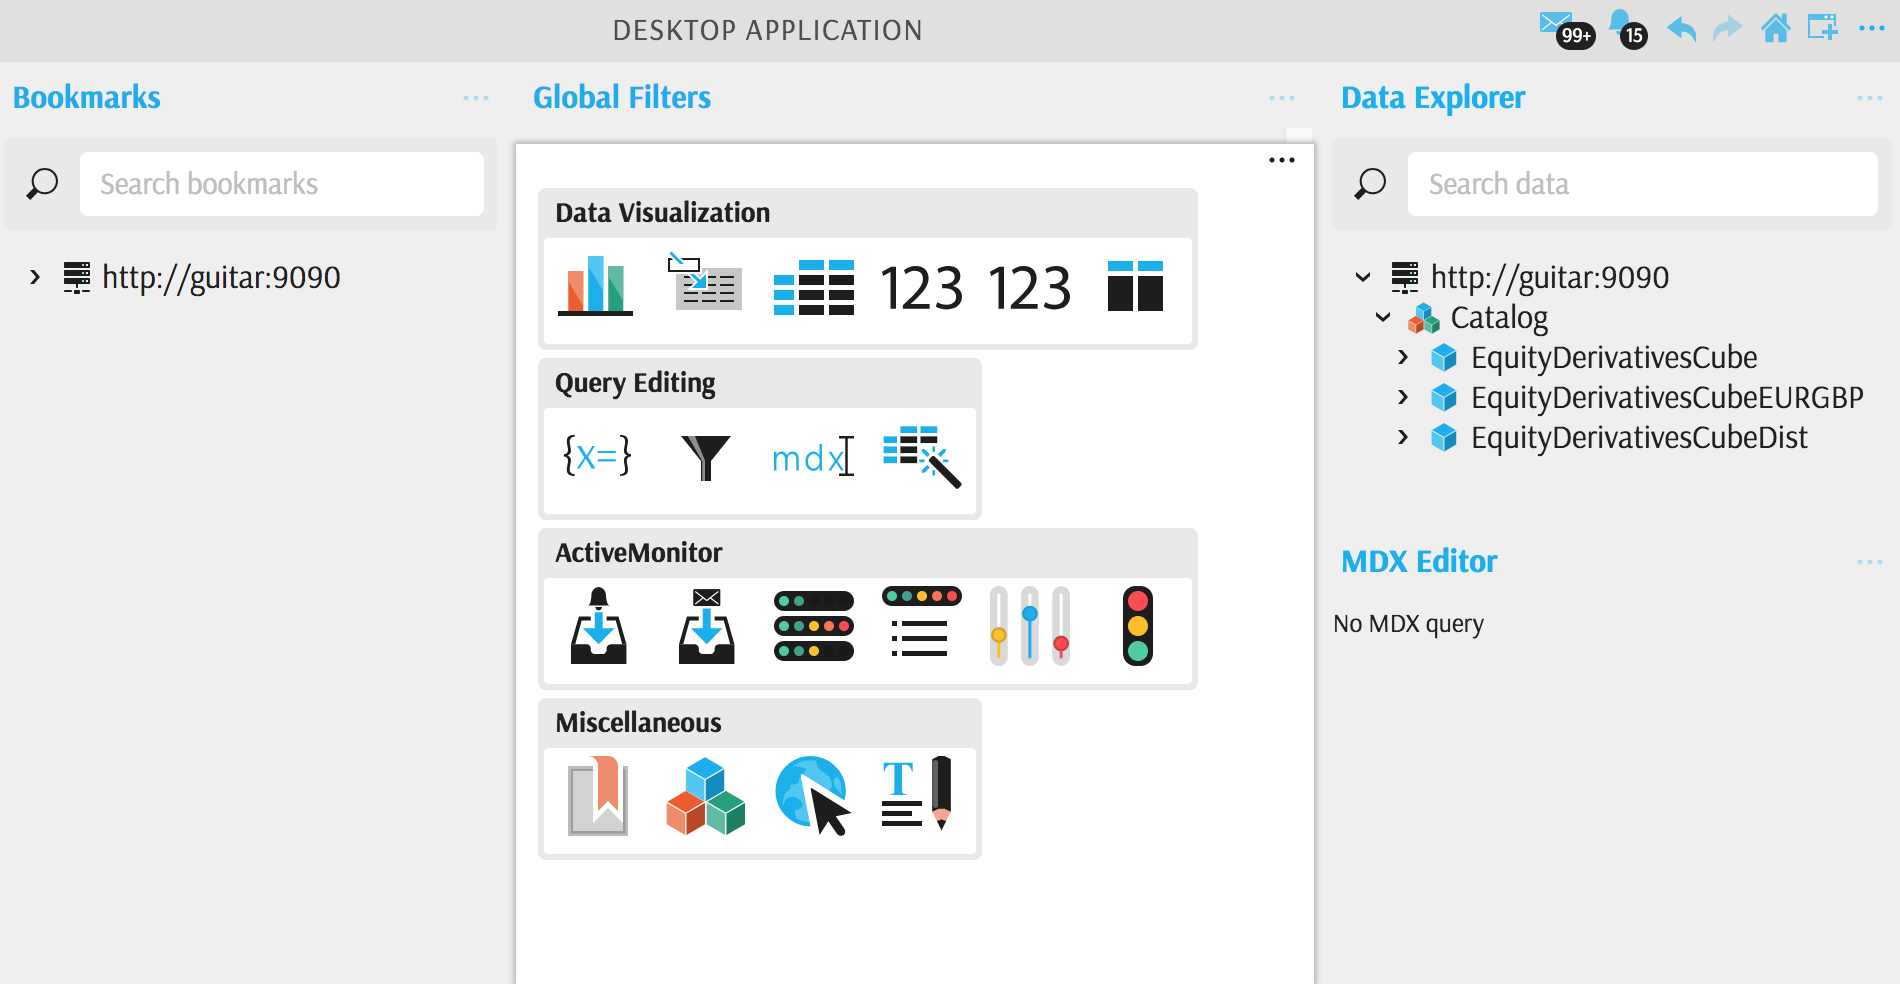Select EquityDerivativesCube in the catalog
The width and height of the screenshot is (1900, 984).
coord(1614,357)
